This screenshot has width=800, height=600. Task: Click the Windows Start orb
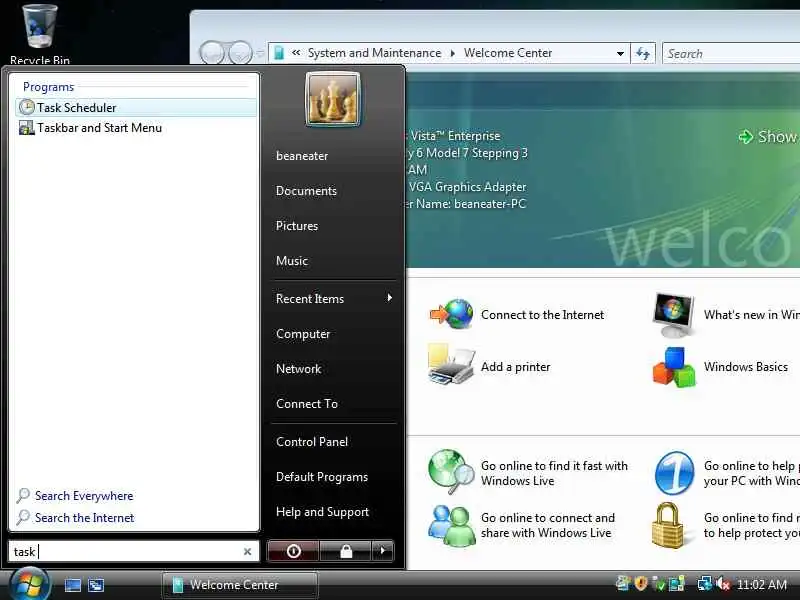[x=29, y=584]
